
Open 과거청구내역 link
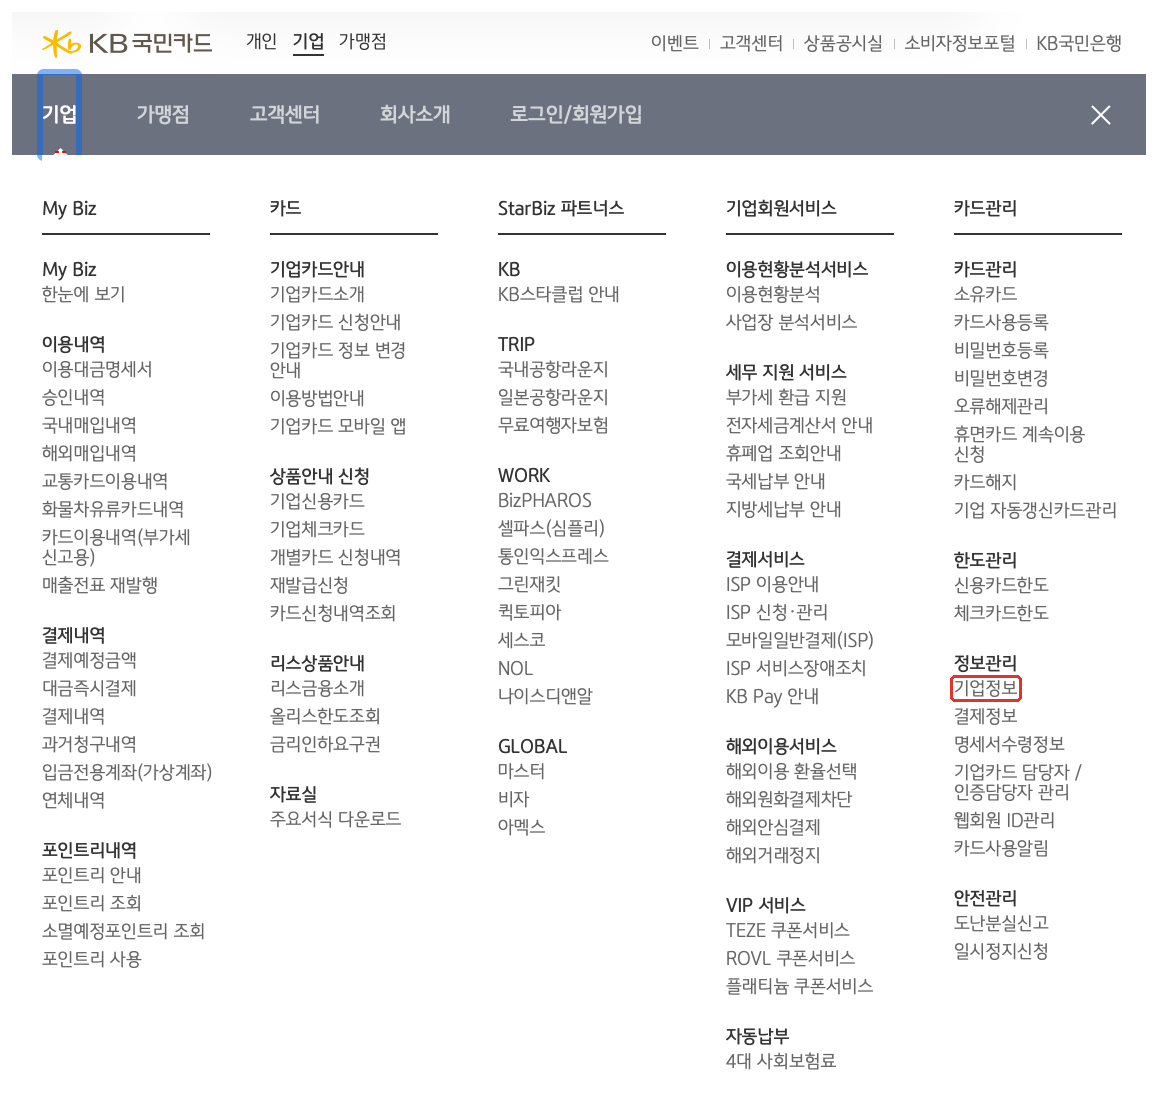click(89, 744)
